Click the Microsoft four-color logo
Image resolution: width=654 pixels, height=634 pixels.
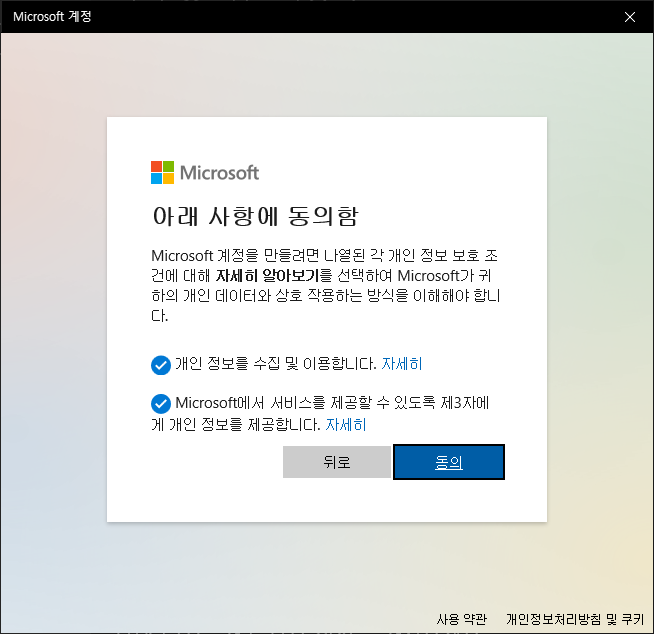[x=162, y=172]
